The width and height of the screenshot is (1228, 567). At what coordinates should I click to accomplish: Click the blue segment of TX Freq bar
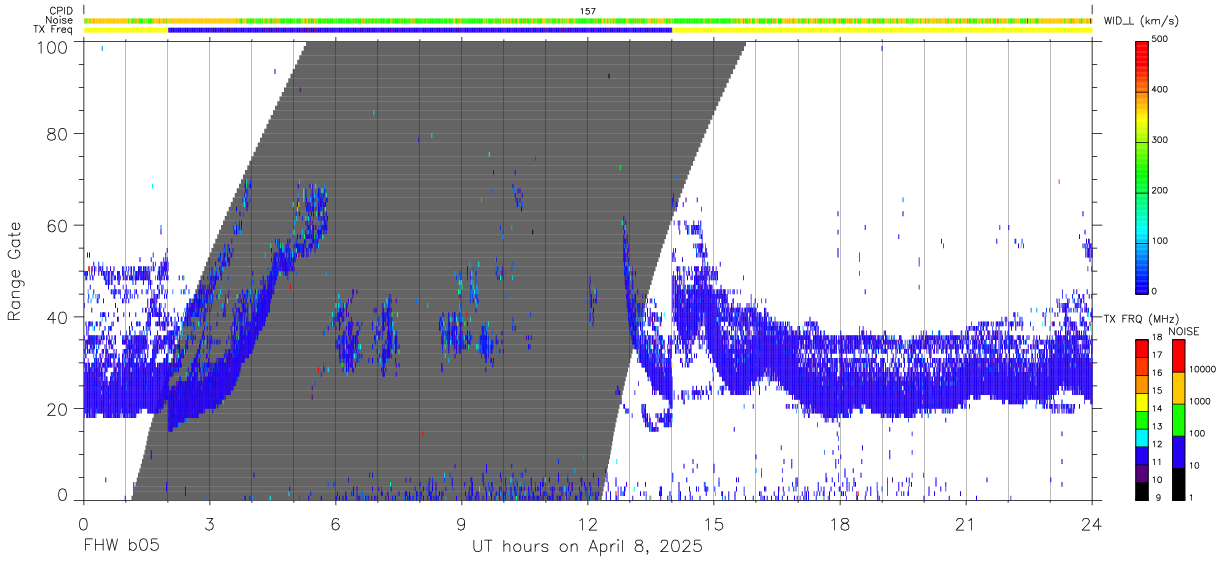point(420,30)
